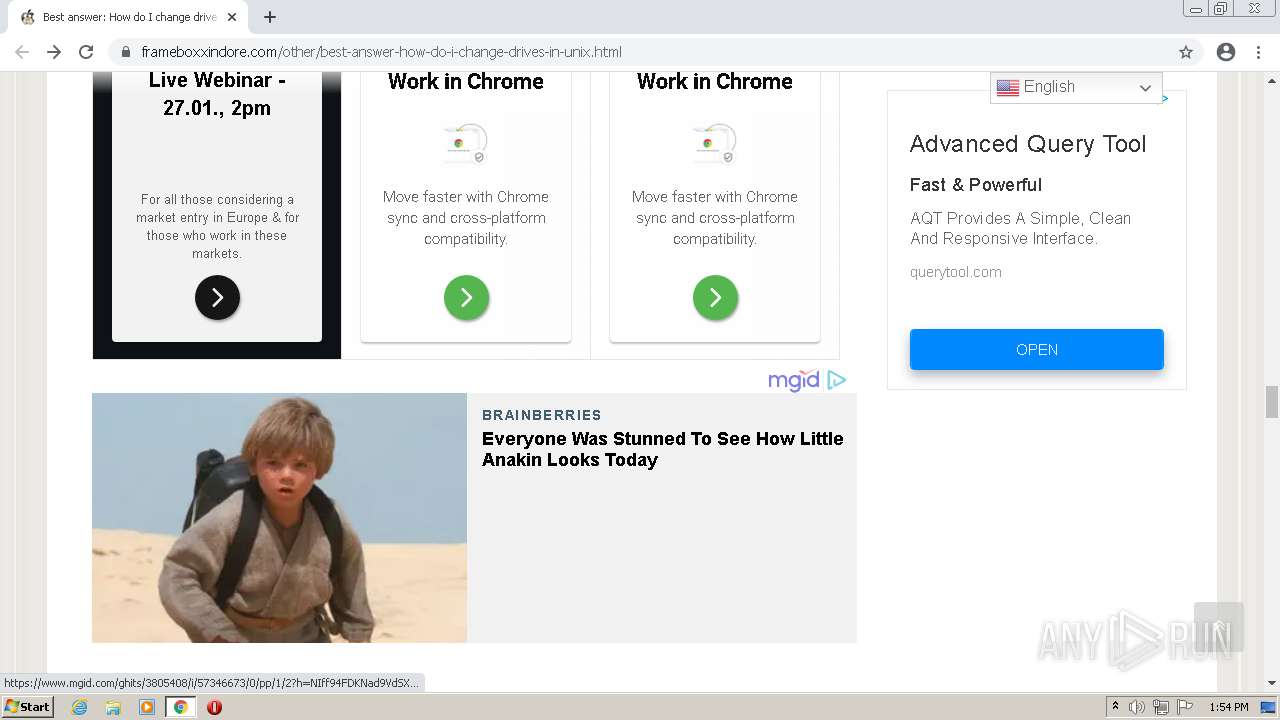The image size is (1280, 720).
Task: Close the 'Best answer' browser tab
Action: [x=232, y=17]
